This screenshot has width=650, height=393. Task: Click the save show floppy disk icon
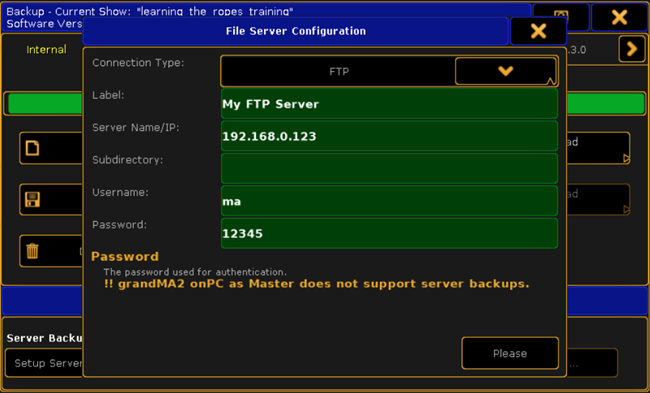tap(32, 199)
